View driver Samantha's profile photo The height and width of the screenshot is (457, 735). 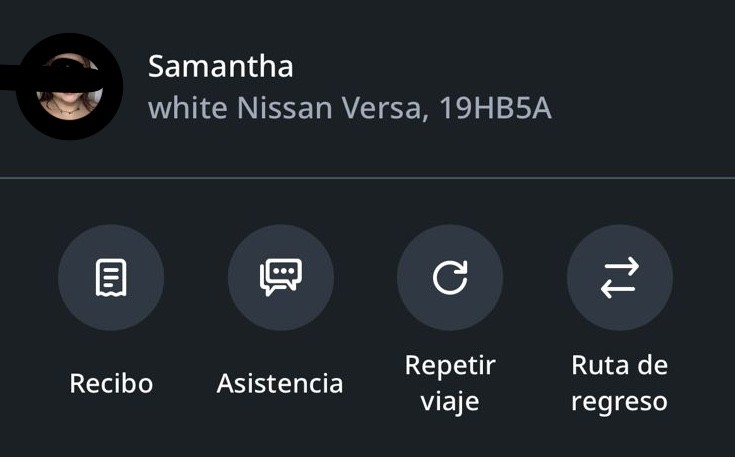coord(69,87)
